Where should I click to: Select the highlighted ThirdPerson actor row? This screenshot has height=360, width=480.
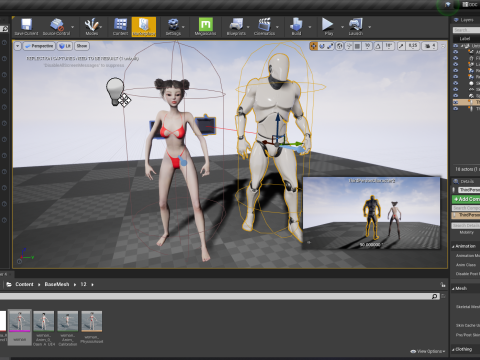467,102
